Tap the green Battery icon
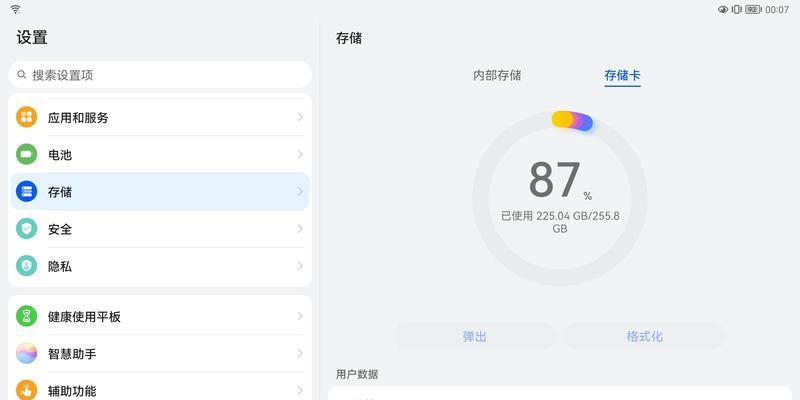The width and height of the screenshot is (800, 400). point(27,154)
